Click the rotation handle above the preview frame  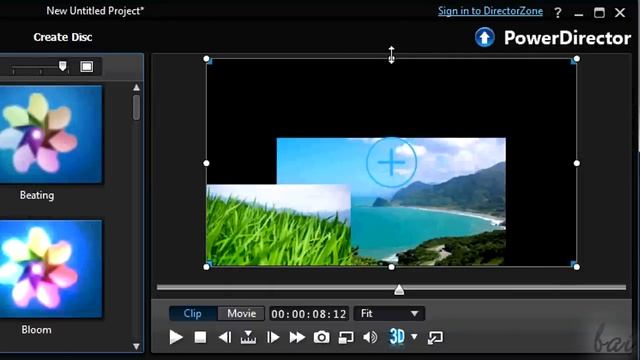point(391,55)
